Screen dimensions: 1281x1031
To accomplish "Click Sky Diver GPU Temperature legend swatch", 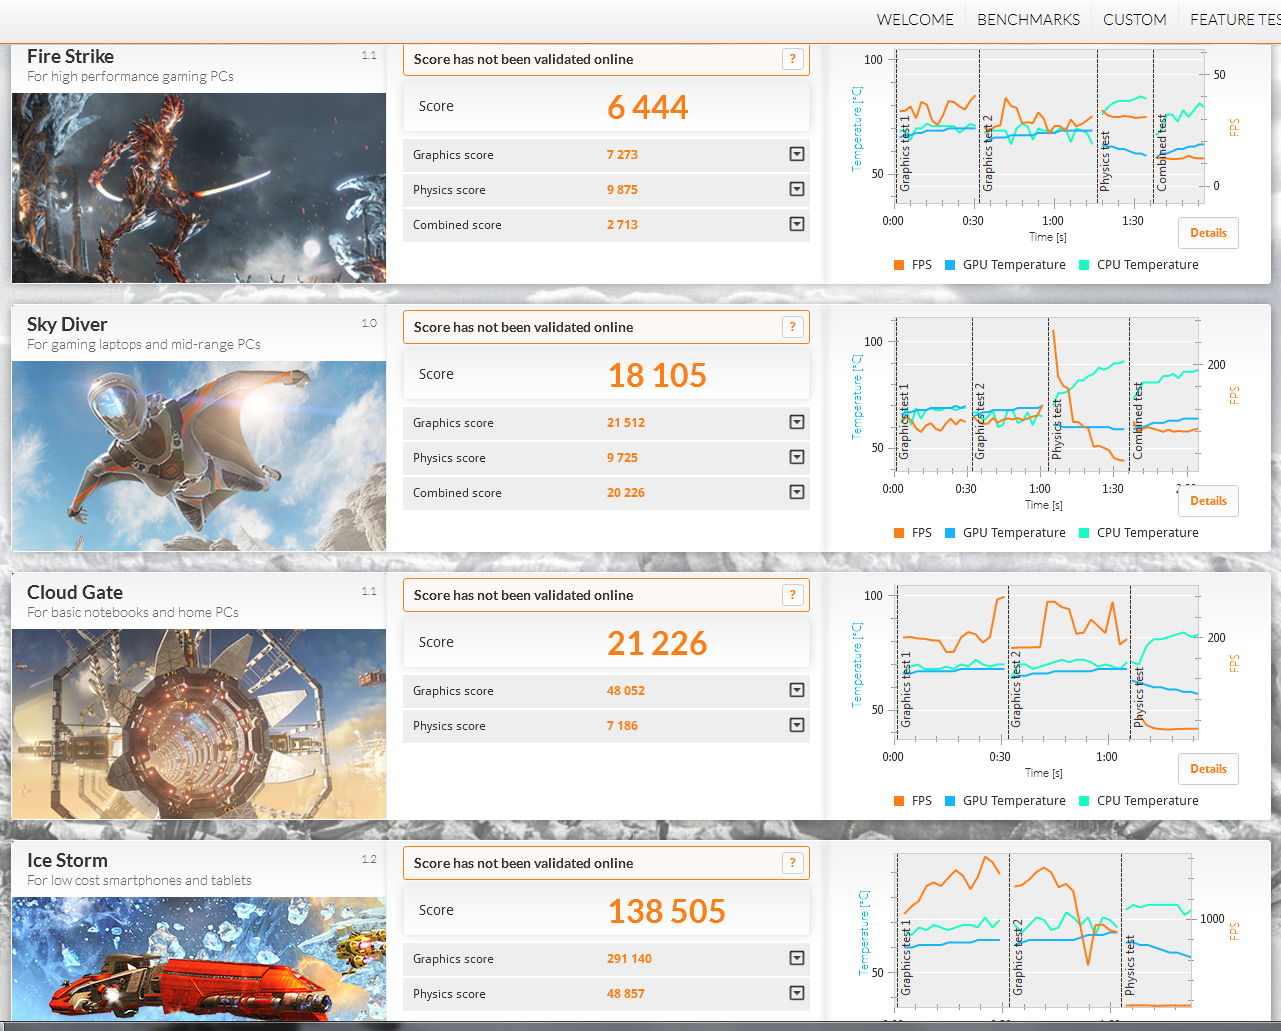I will coord(950,533).
